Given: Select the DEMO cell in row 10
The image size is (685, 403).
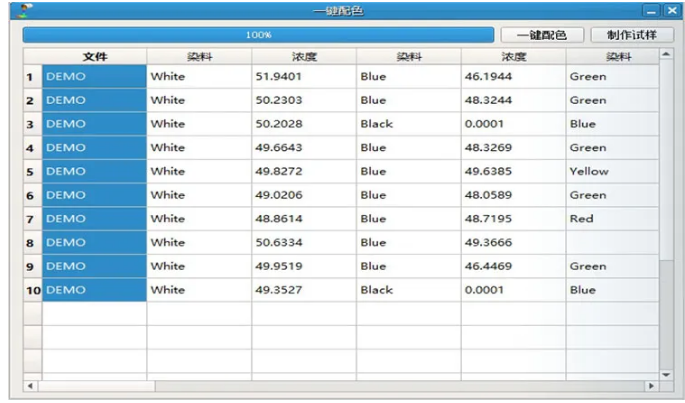Looking at the screenshot, I should point(94,290).
